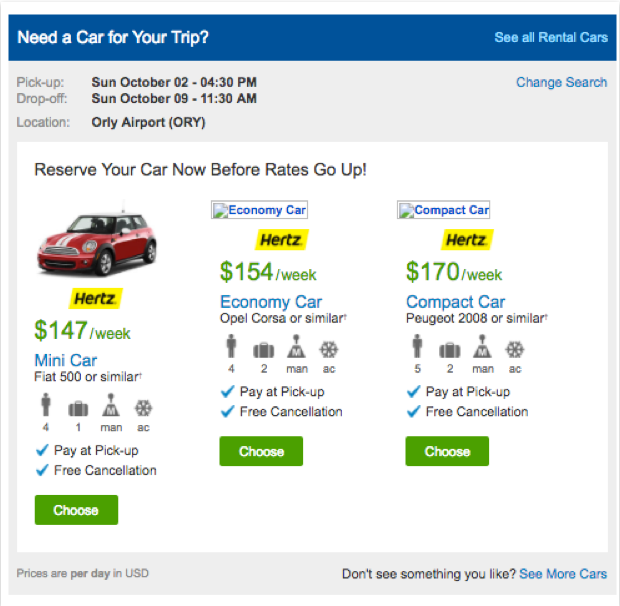Image resolution: width=620 pixels, height=606 pixels.
Task: Choose the Compact Car for $170 per week
Action: coord(447,451)
